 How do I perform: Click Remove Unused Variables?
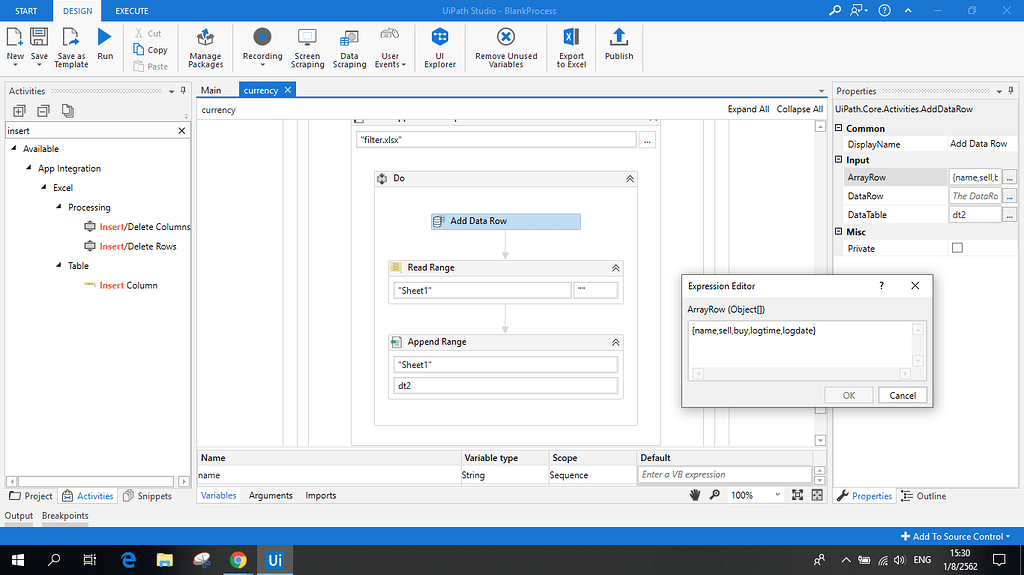pyautogui.click(x=505, y=47)
